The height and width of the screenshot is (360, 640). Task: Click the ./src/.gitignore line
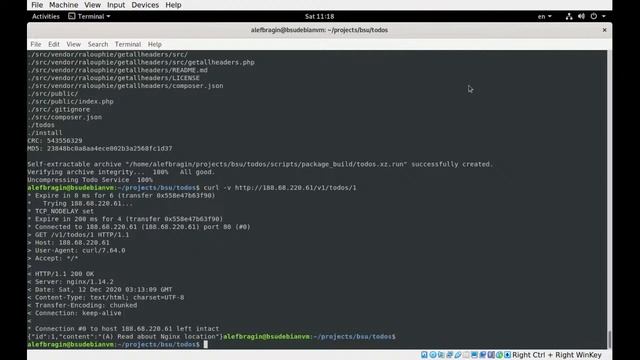pyautogui.click(x=59, y=109)
